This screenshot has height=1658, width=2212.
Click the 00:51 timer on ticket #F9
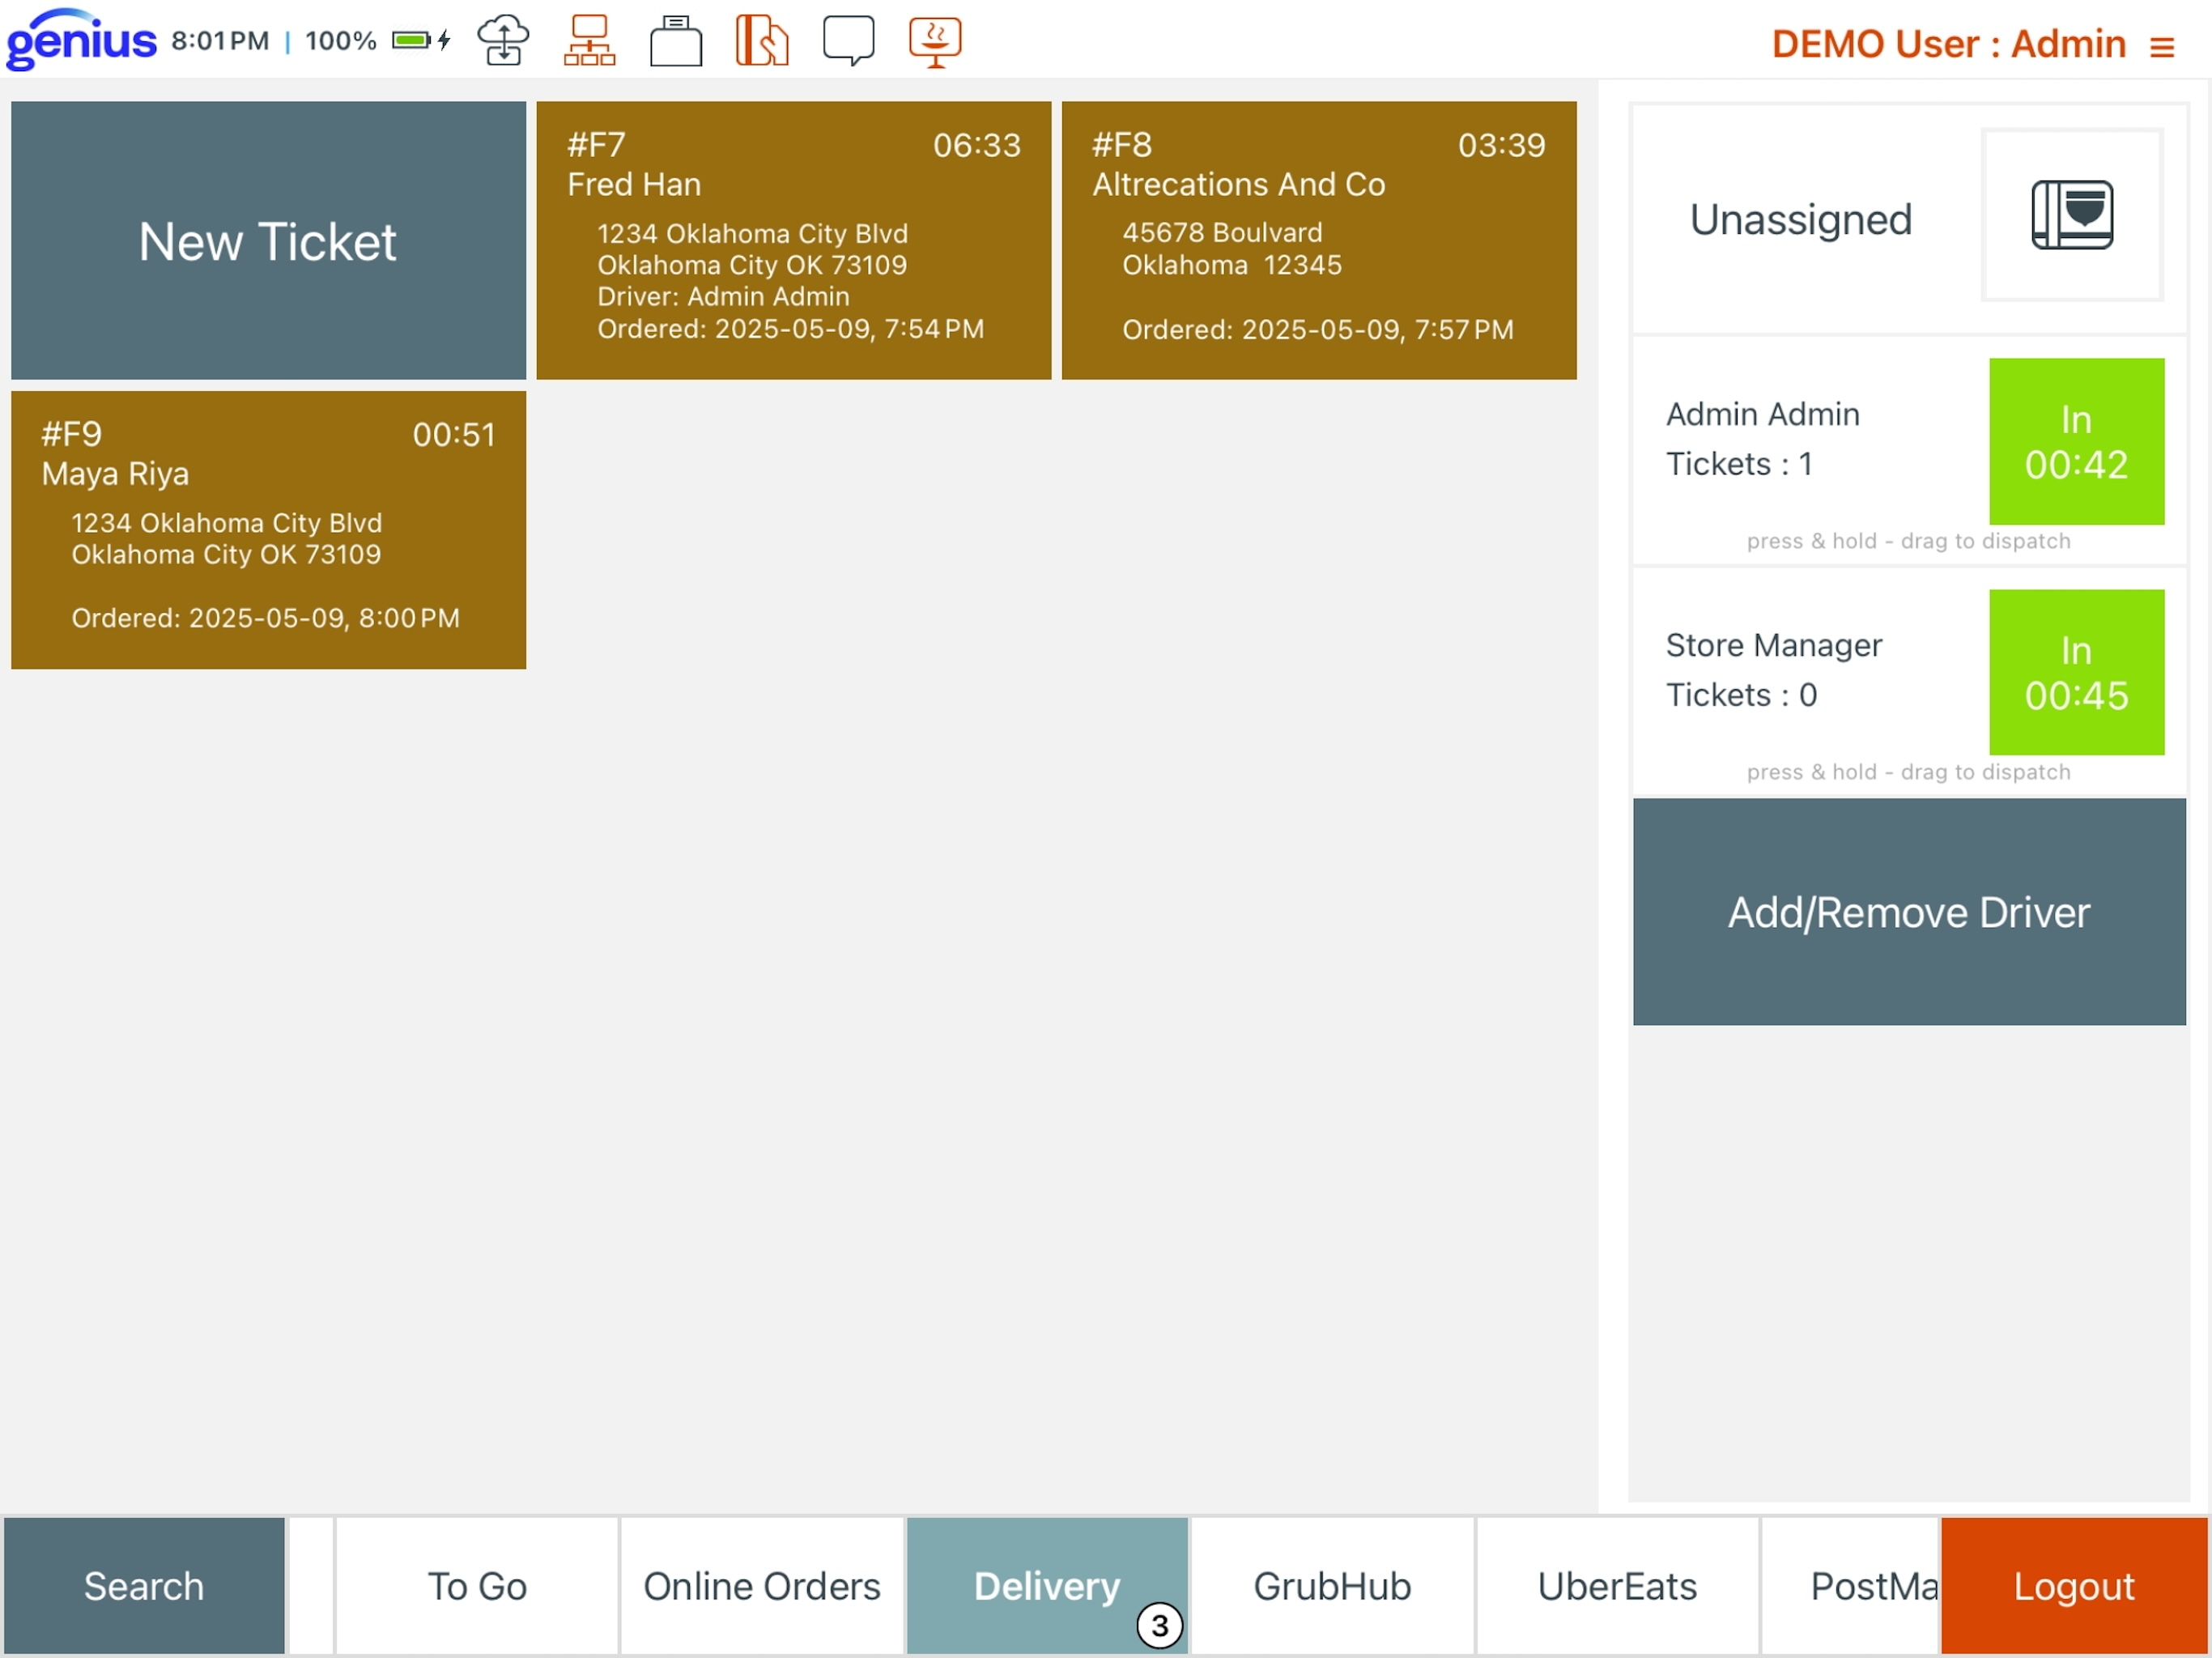454,434
